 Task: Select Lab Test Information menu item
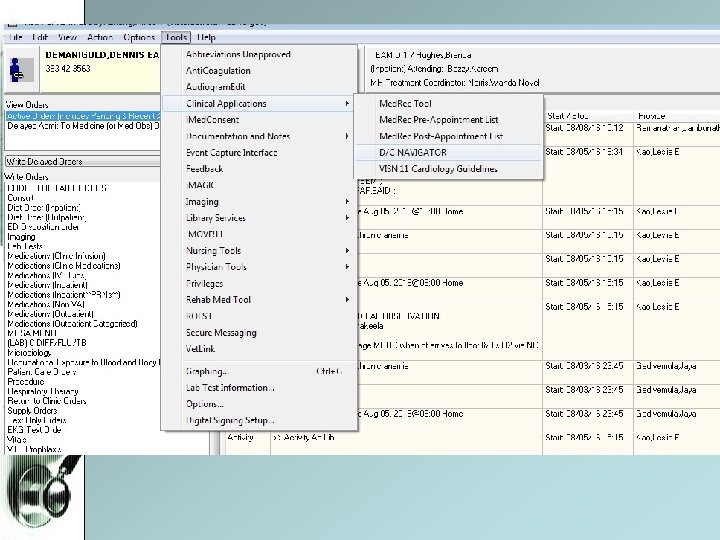259,388
